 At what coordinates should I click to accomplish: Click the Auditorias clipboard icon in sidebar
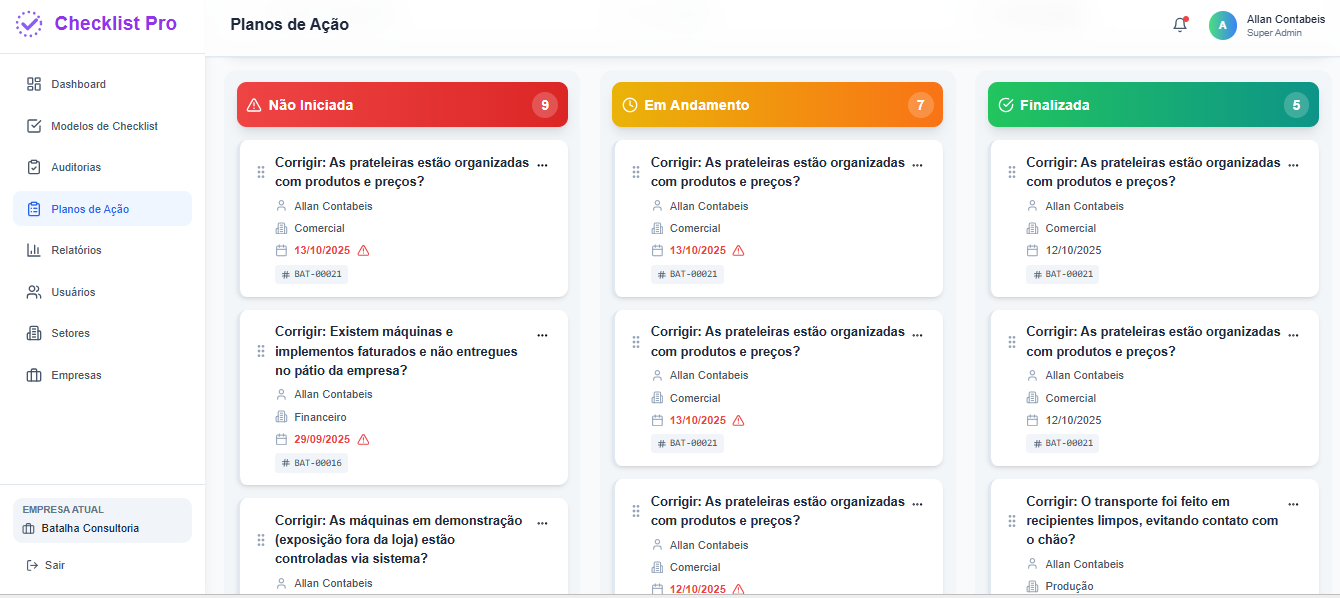pyautogui.click(x=34, y=167)
